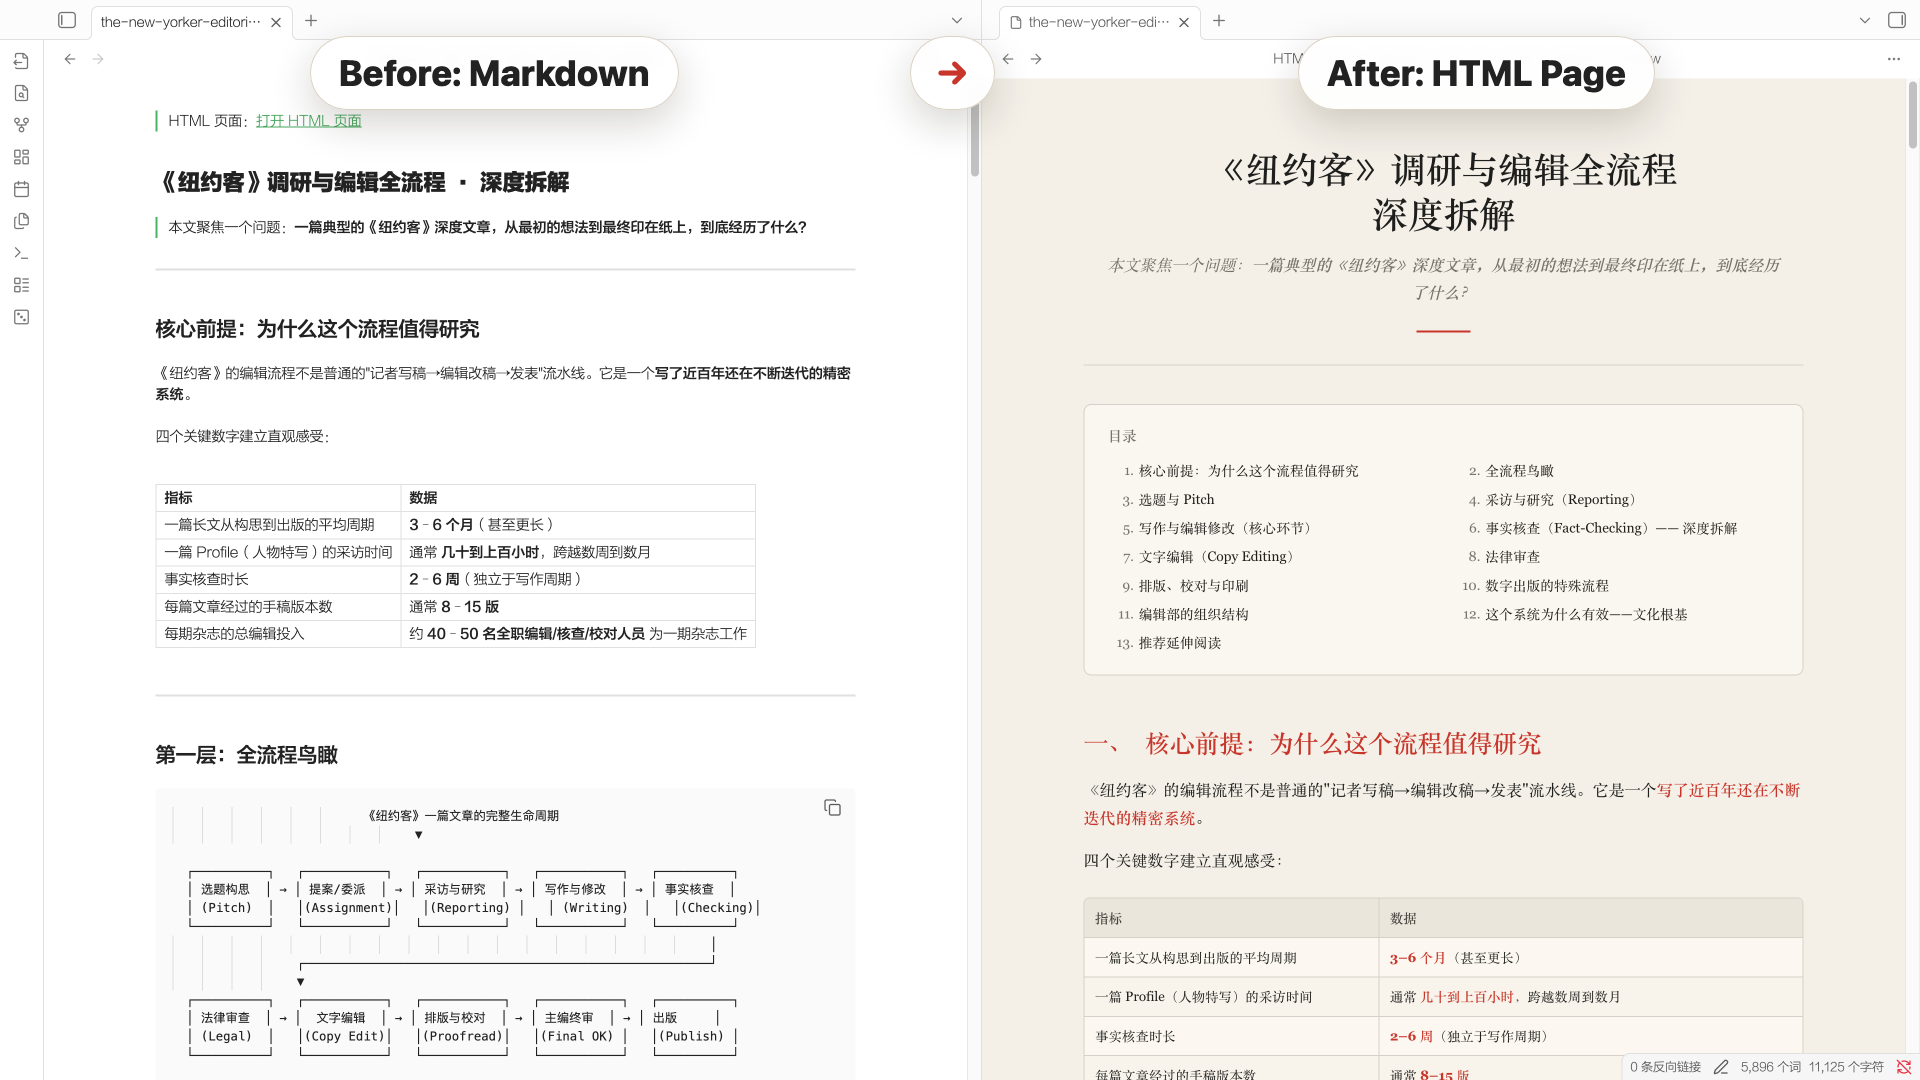
Task: Go forward in the left Markdown pane
Action: (98, 59)
